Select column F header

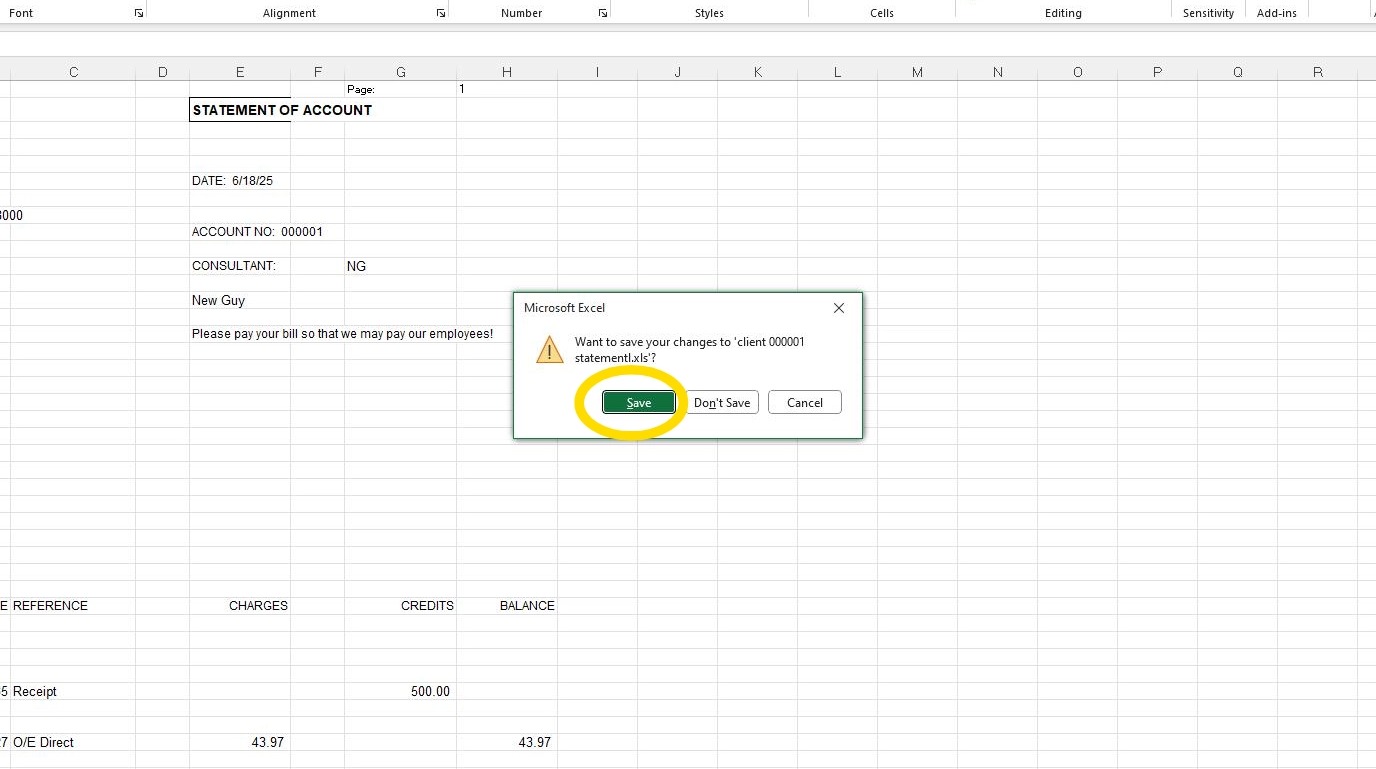[318, 72]
